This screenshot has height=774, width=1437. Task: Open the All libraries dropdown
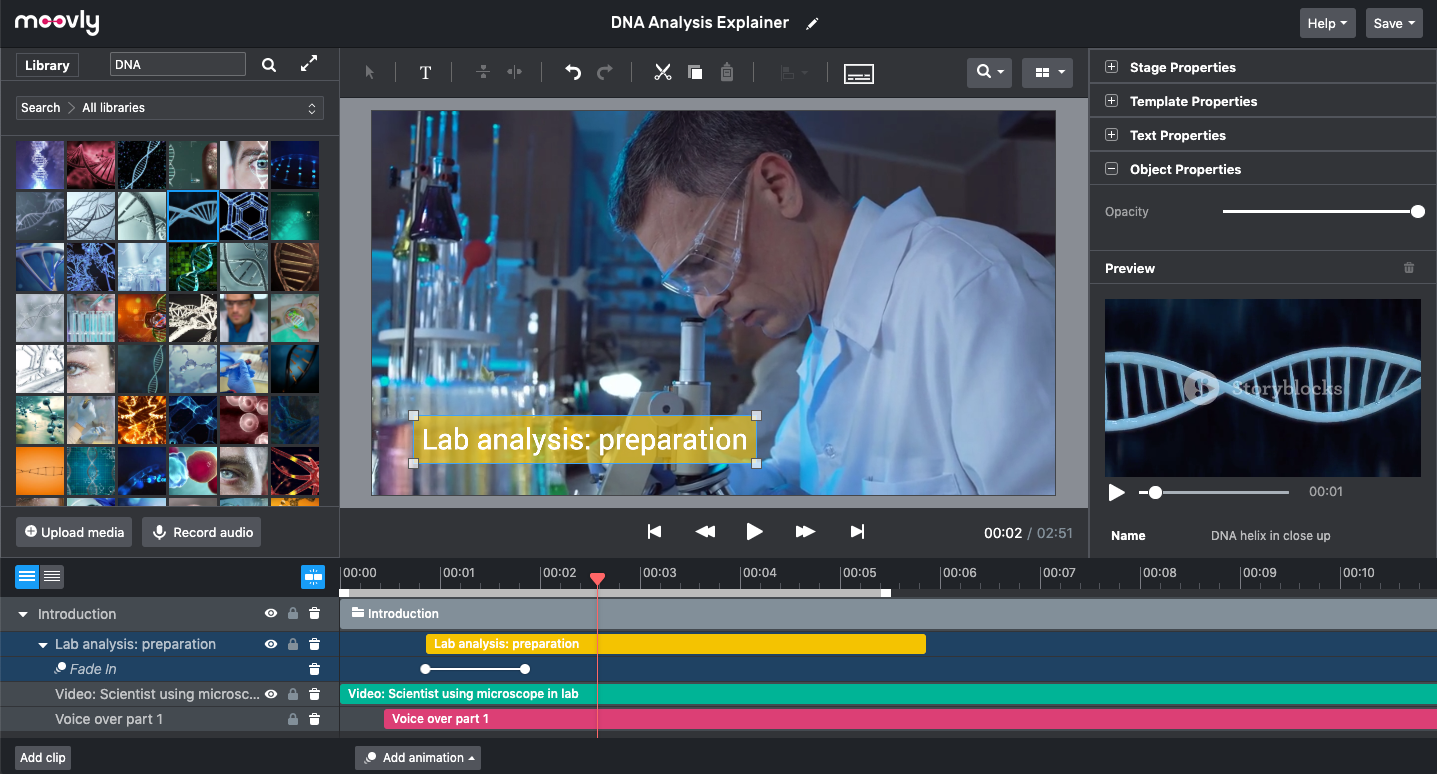pyautogui.click(x=169, y=108)
